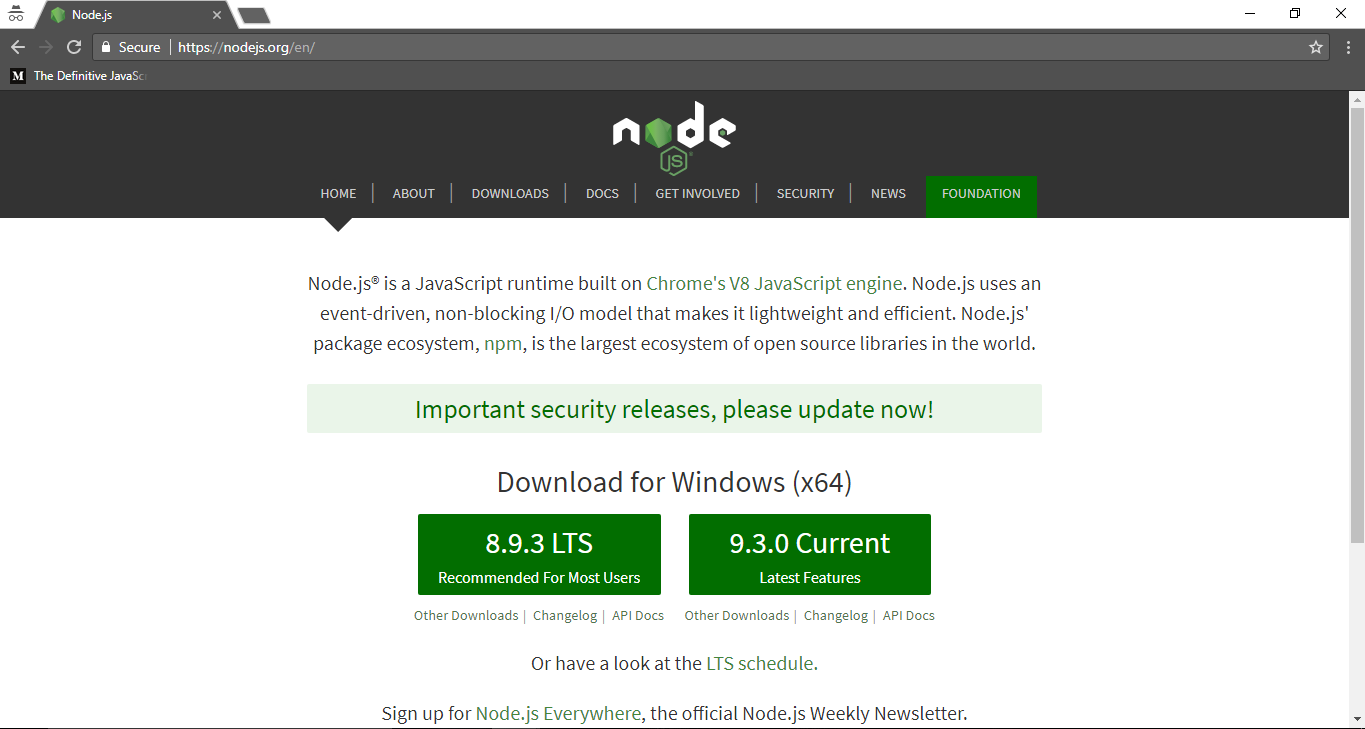Open Changelog under 9.3.0 Current
Screen dimensions: 1365x729
point(836,616)
